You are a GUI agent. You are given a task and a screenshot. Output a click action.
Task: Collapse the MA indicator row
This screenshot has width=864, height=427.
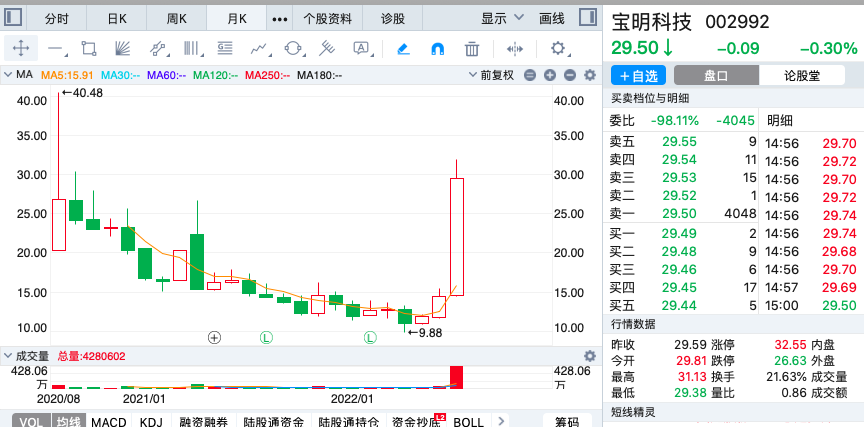9,75
